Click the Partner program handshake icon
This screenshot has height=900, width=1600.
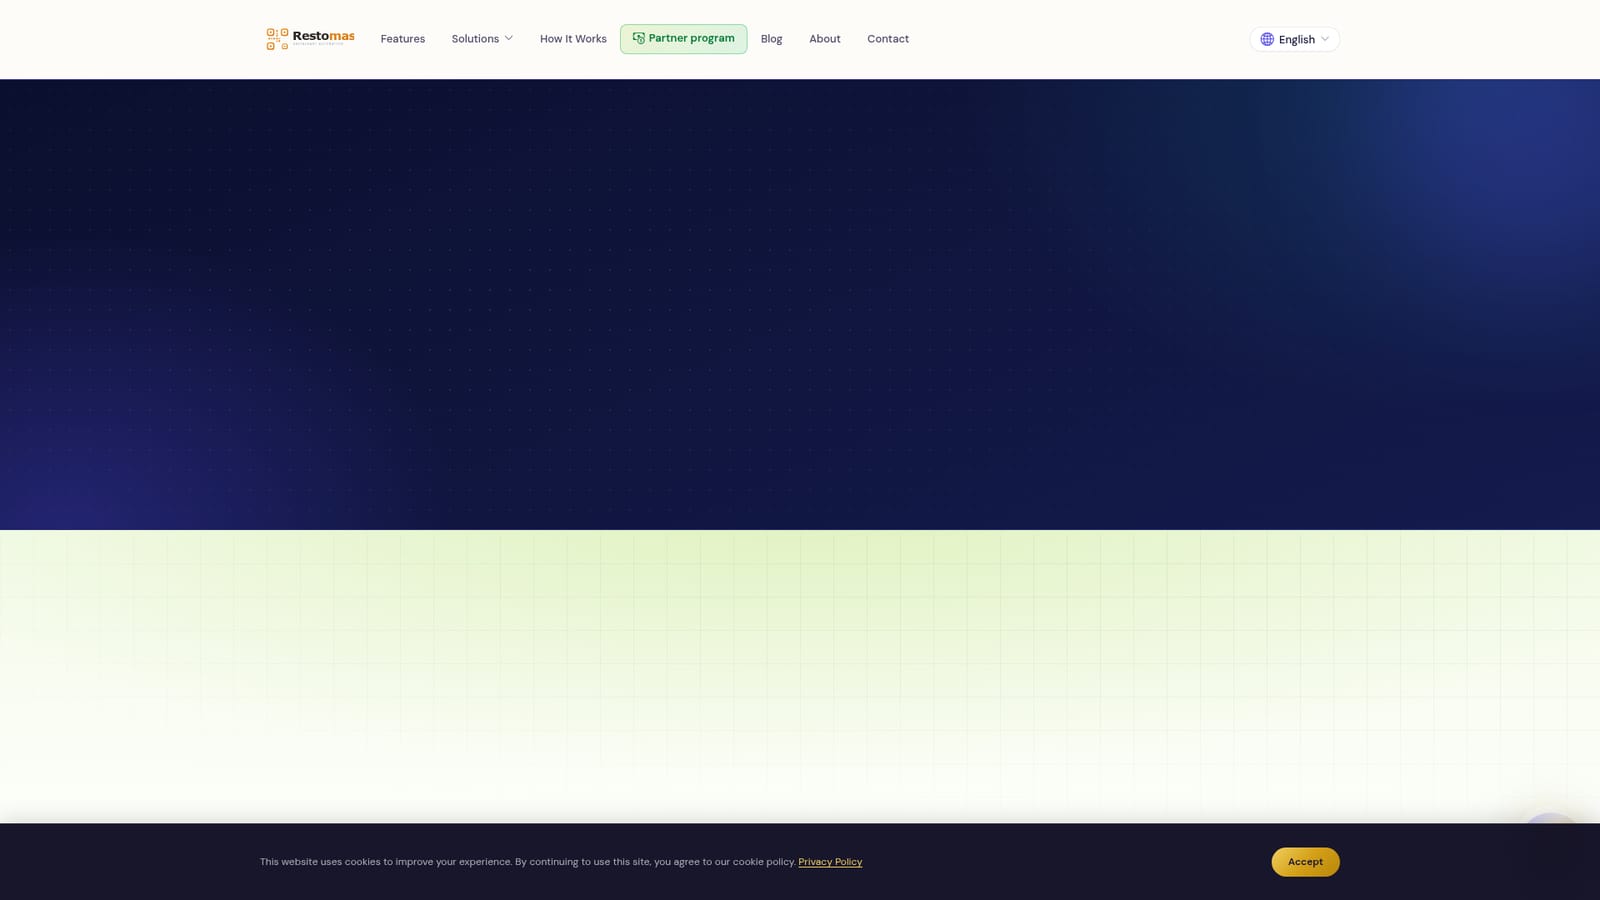pyautogui.click(x=638, y=38)
